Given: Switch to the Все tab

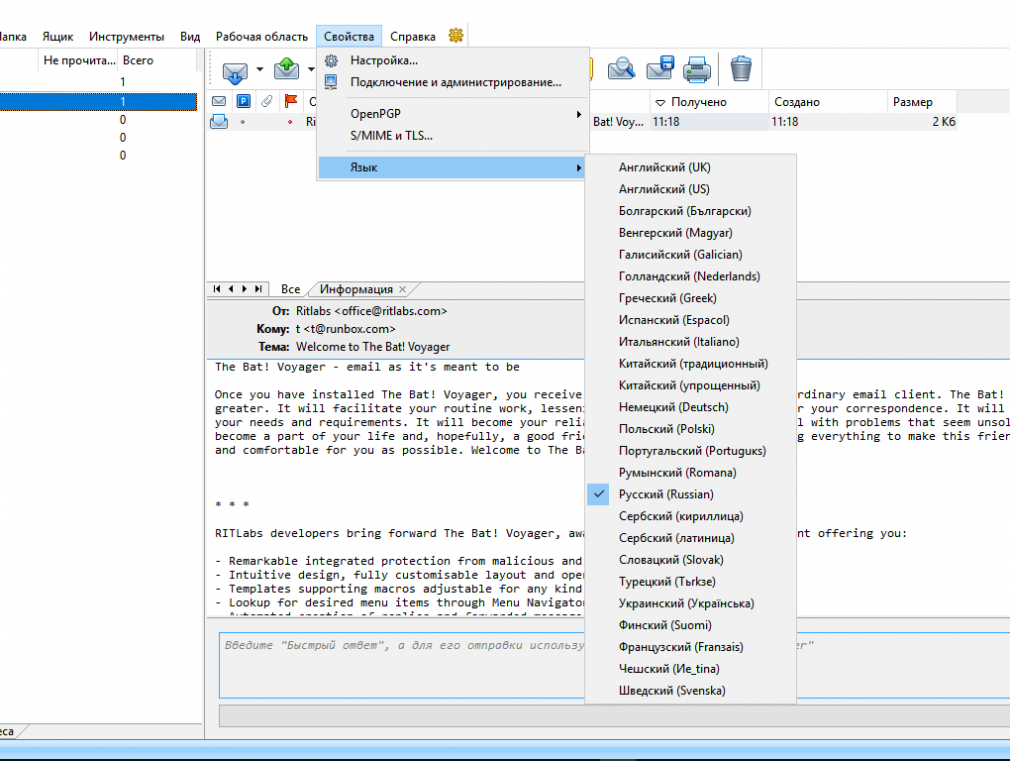Looking at the screenshot, I should click(x=291, y=289).
